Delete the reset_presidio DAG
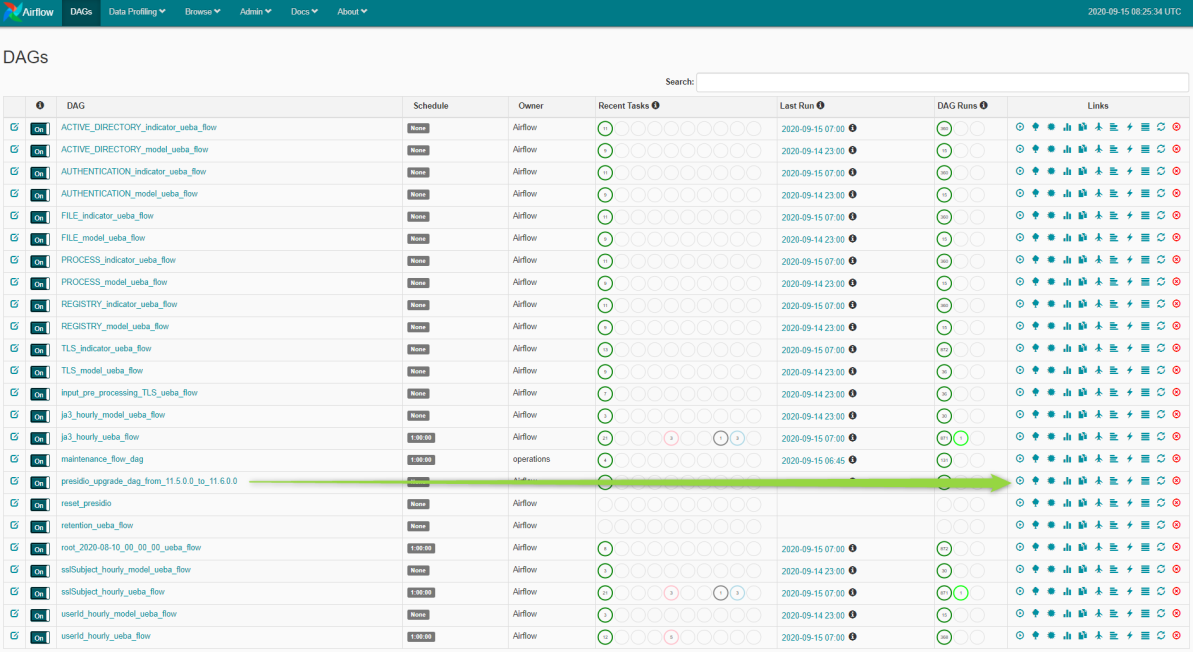The height and width of the screenshot is (652, 1193). point(1176,503)
